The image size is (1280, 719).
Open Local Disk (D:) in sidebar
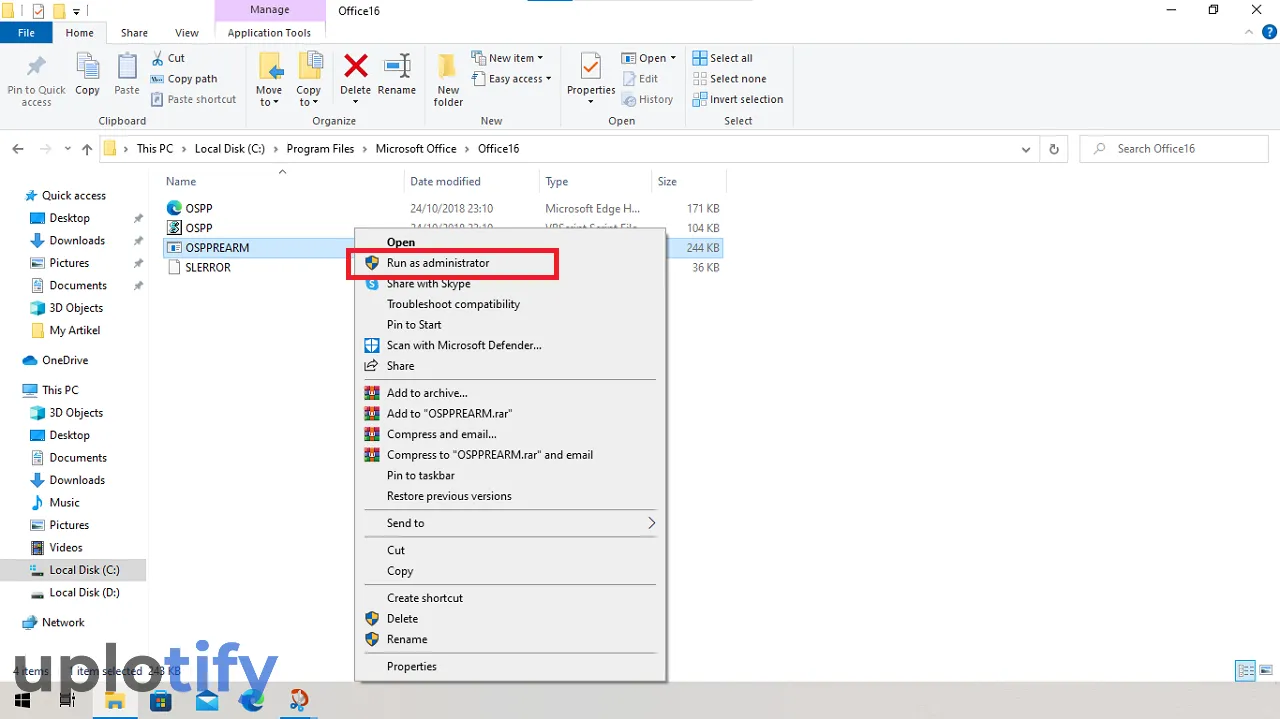pyautogui.click(x=84, y=593)
